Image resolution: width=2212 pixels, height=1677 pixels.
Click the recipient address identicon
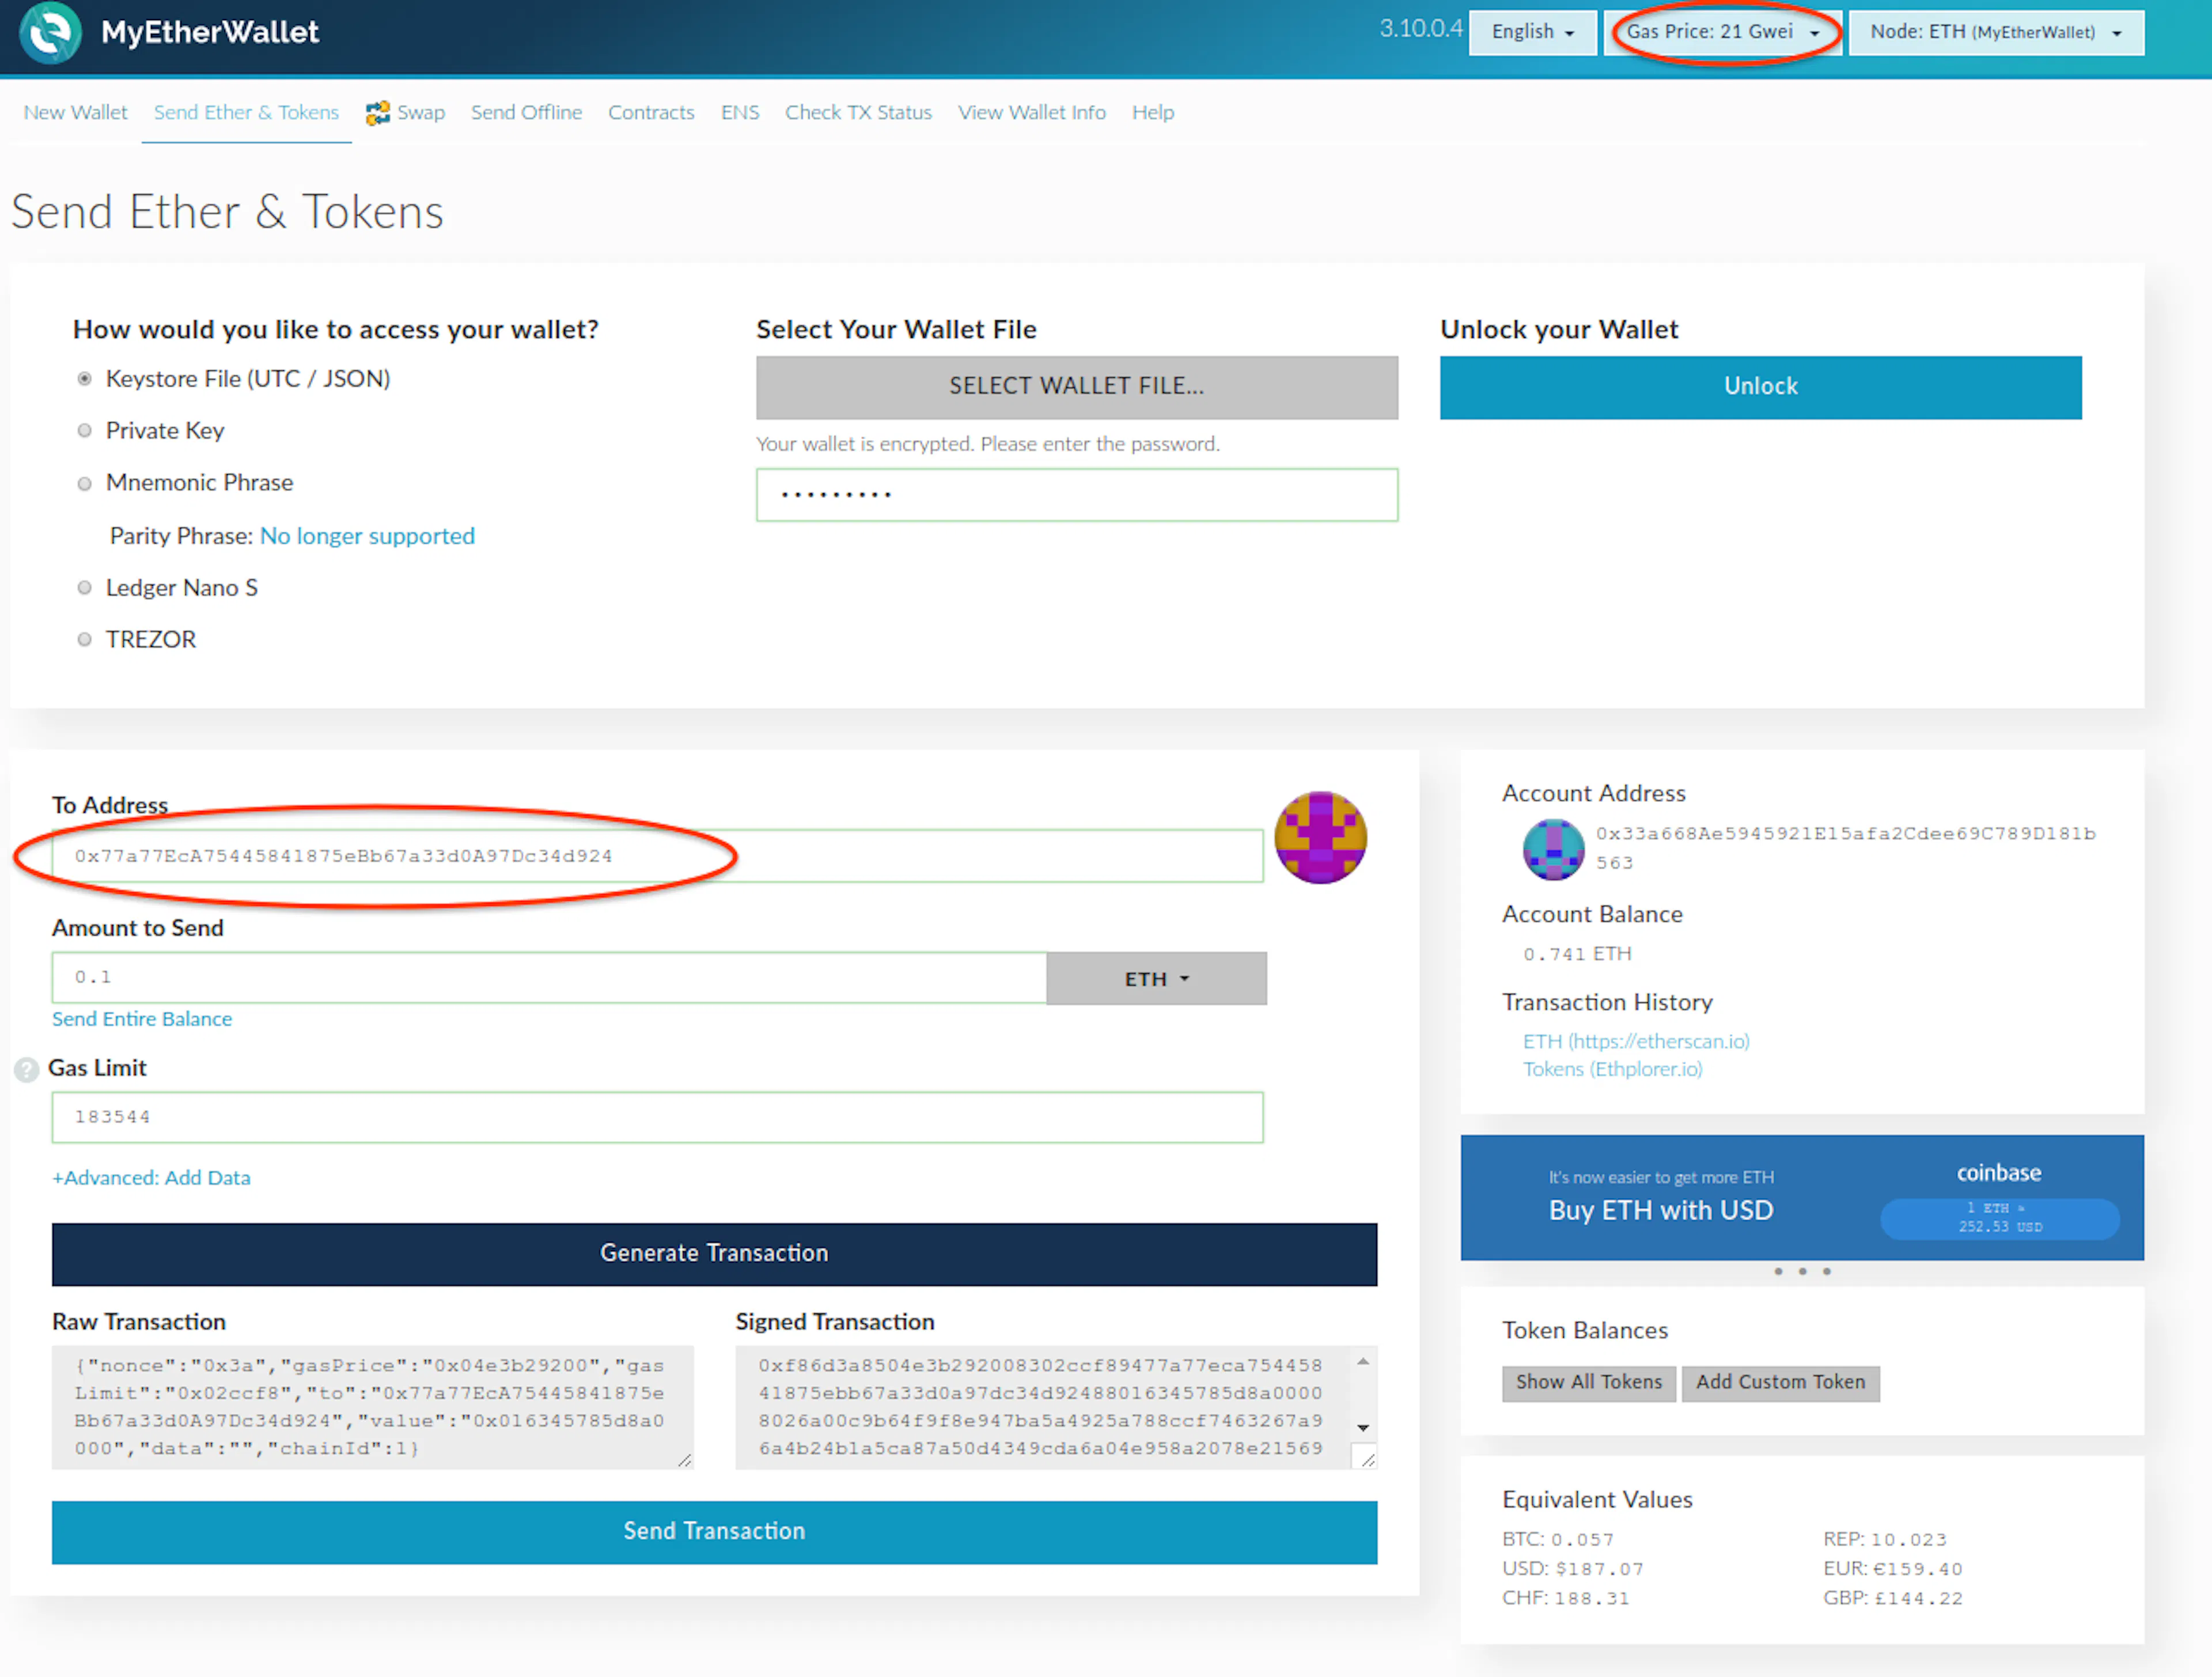point(1320,838)
